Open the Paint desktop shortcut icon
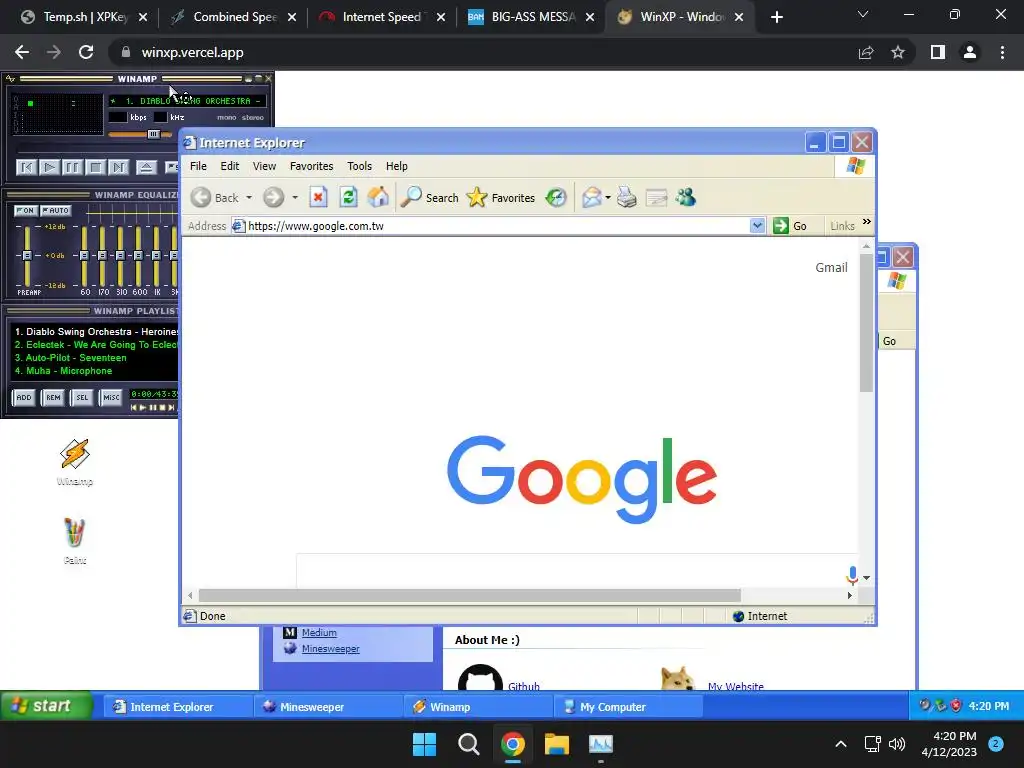This screenshot has width=1024, height=768. pos(74,533)
